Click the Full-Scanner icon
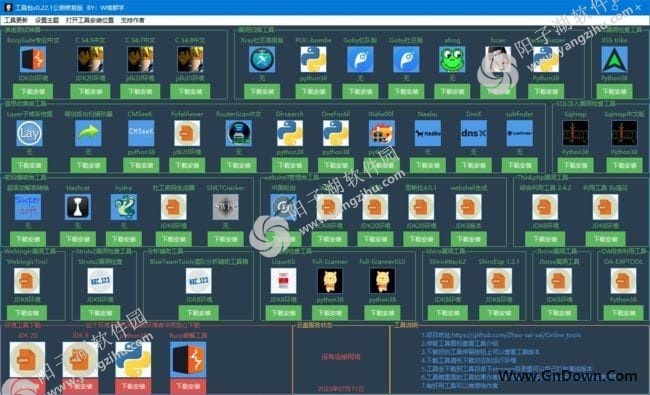This screenshot has width=650, height=395. 330,281
